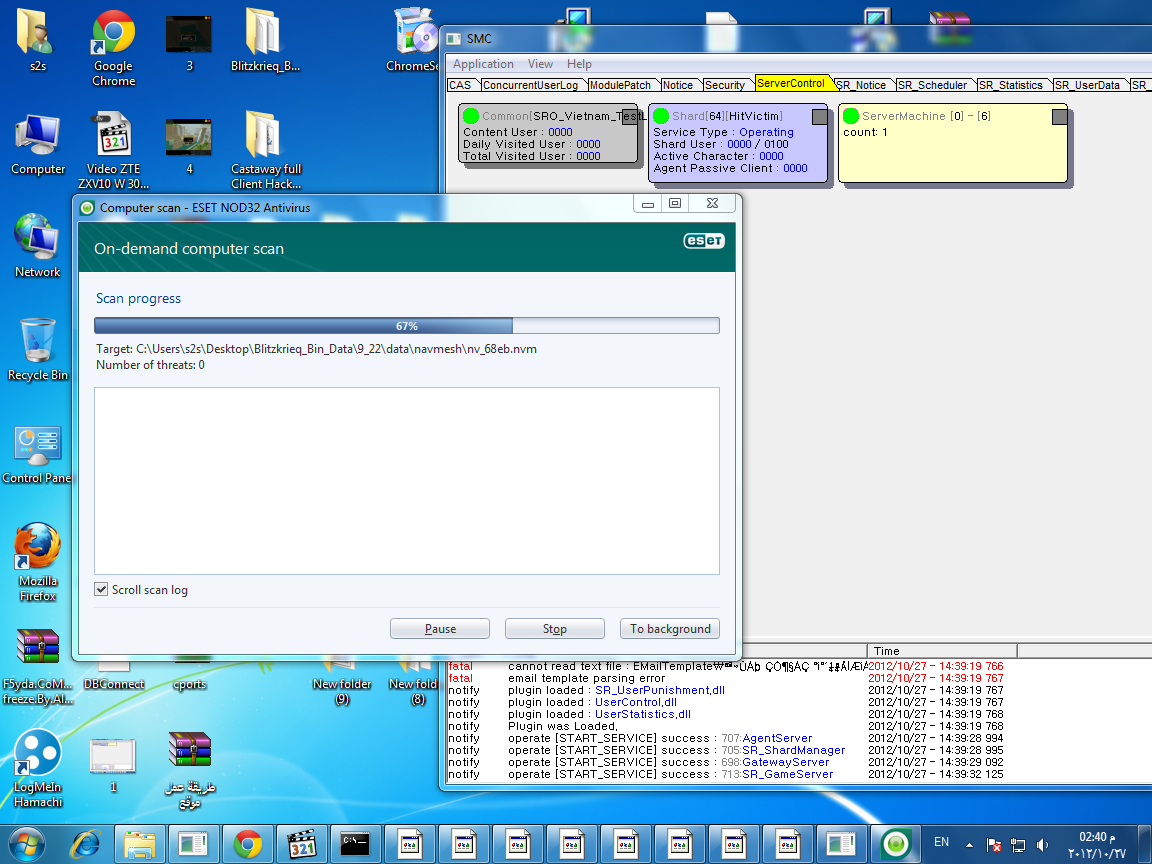
Task: Show hidden system tray icons
Action: click(969, 845)
